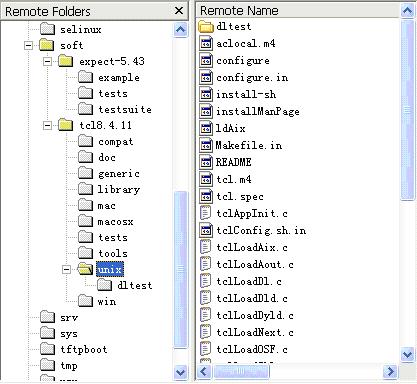This screenshot has height=384, width=417.
Task: Select the mac folder in tree
Action: tap(106, 205)
